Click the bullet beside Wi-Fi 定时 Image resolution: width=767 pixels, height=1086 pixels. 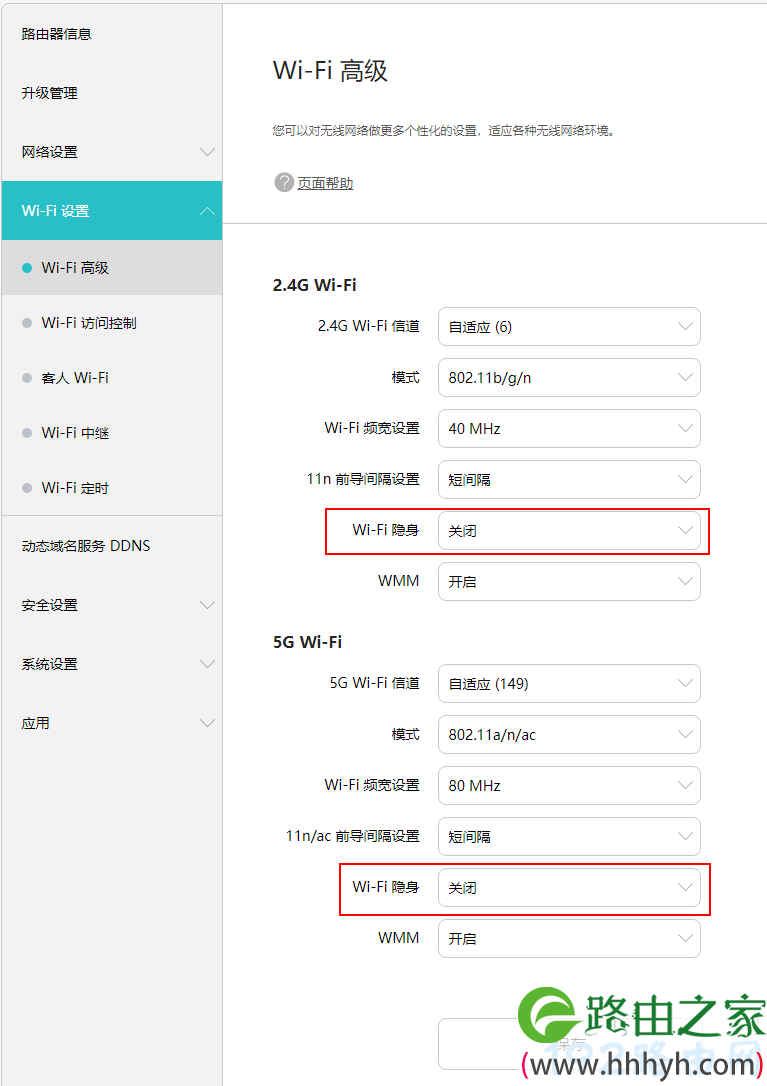tap(27, 487)
